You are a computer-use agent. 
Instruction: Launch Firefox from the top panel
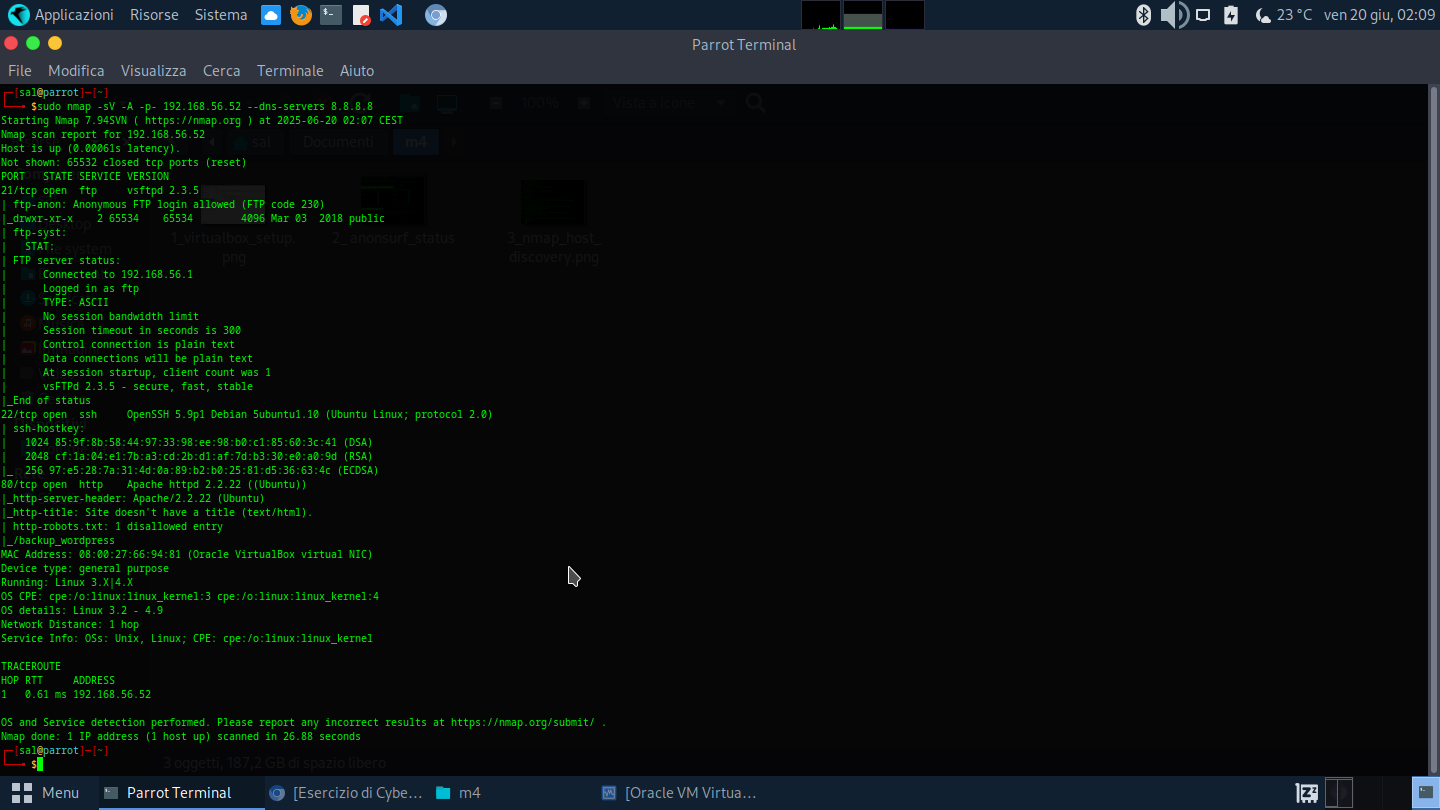coord(300,15)
